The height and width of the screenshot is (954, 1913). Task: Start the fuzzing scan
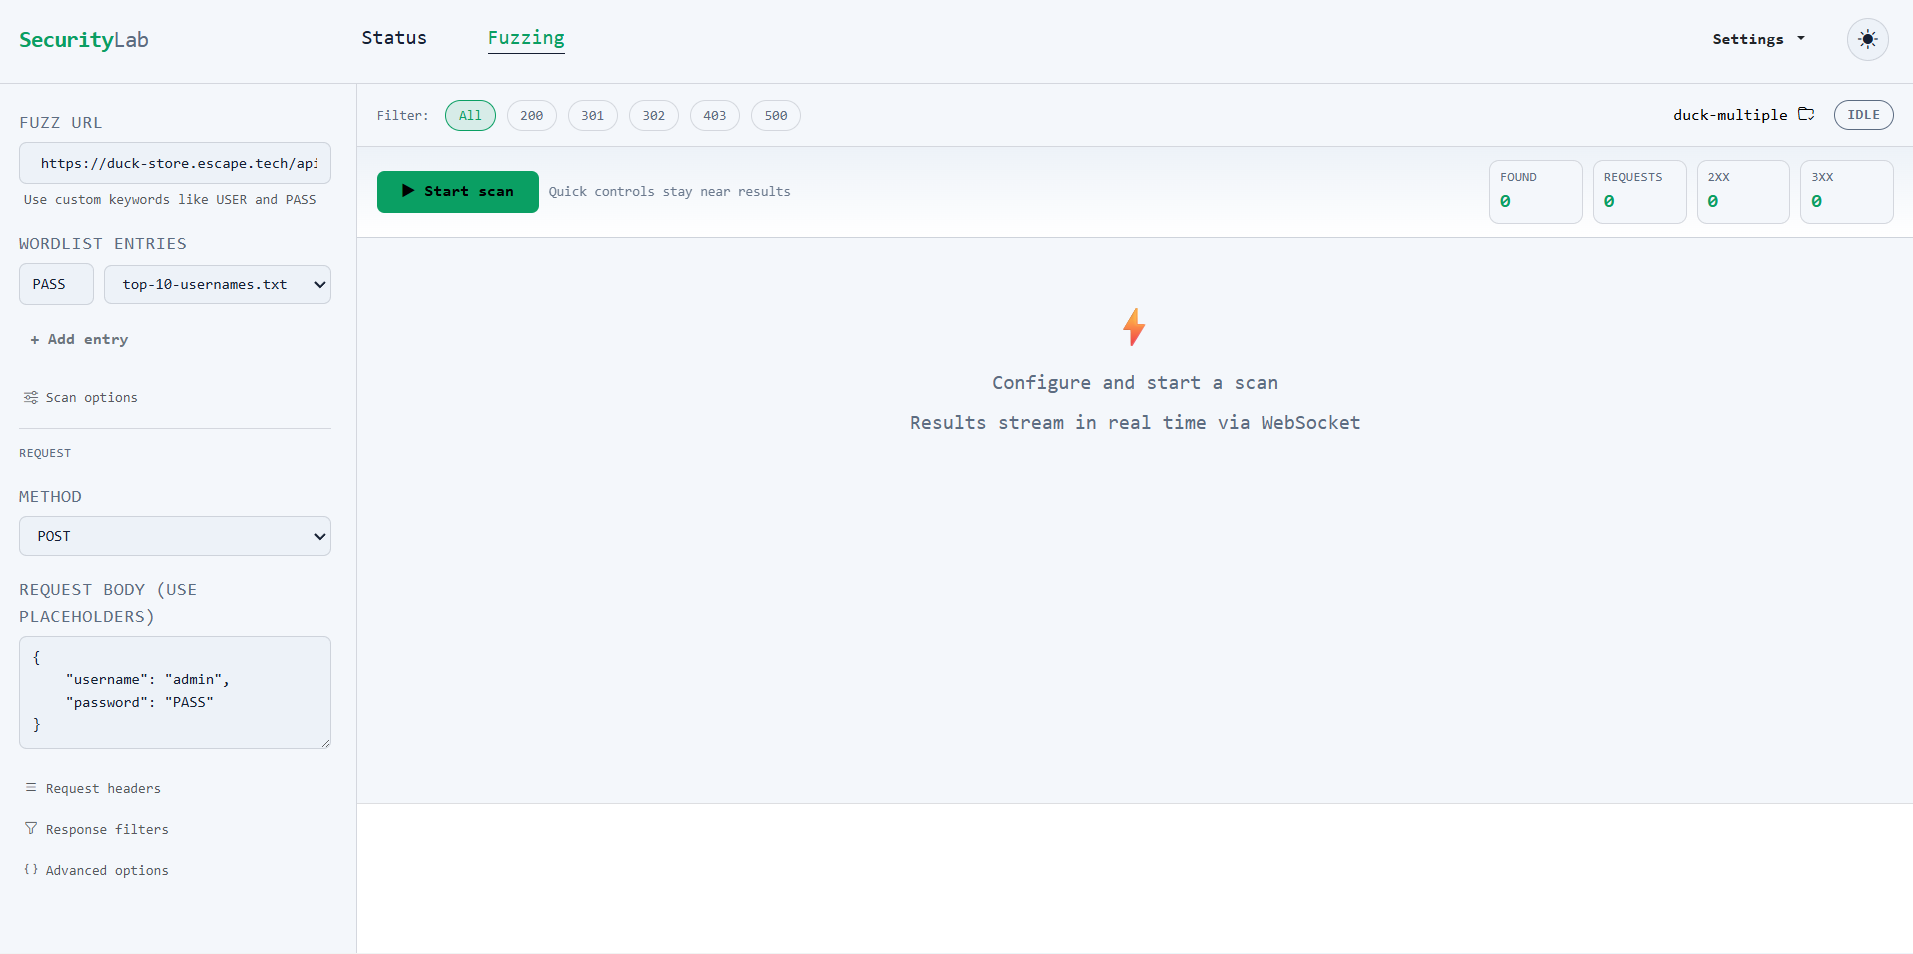click(x=458, y=191)
